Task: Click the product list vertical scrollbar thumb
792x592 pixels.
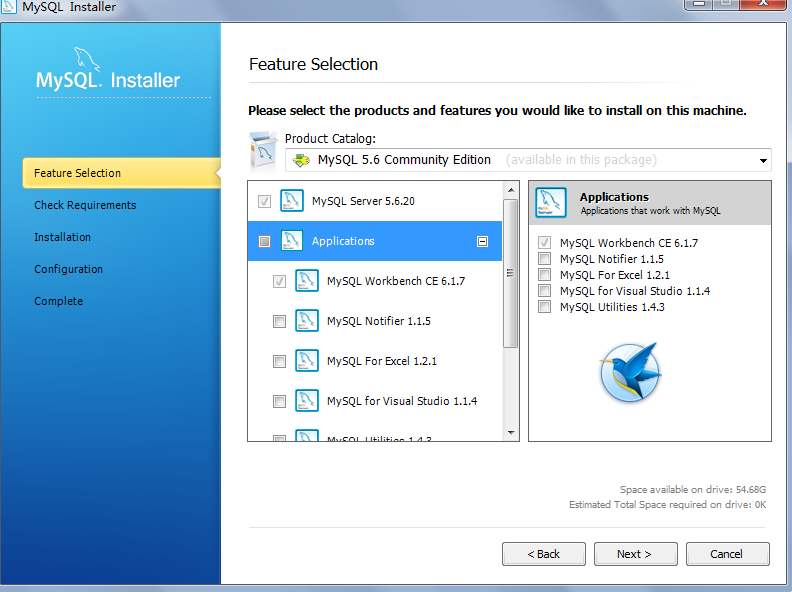Action: tap(511, 270)
